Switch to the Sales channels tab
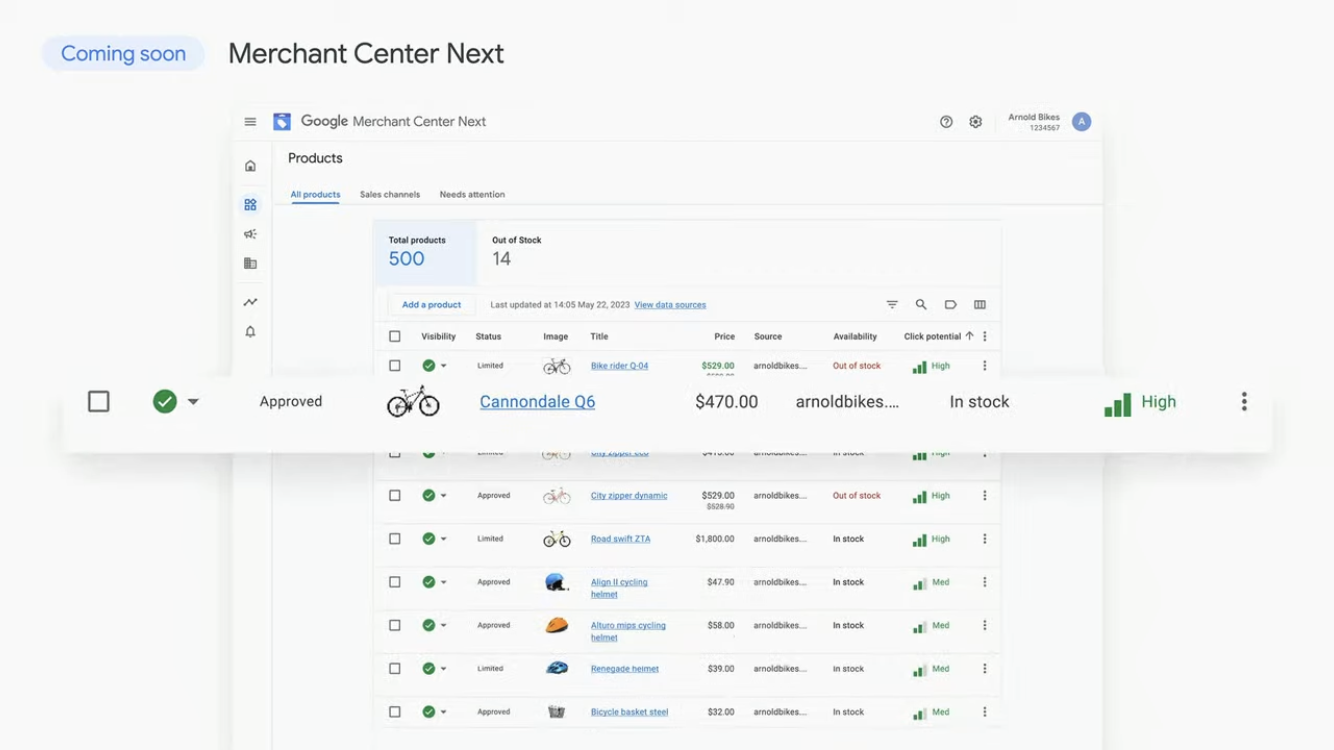Screen dimensions: 1334x750 point(390,195)
